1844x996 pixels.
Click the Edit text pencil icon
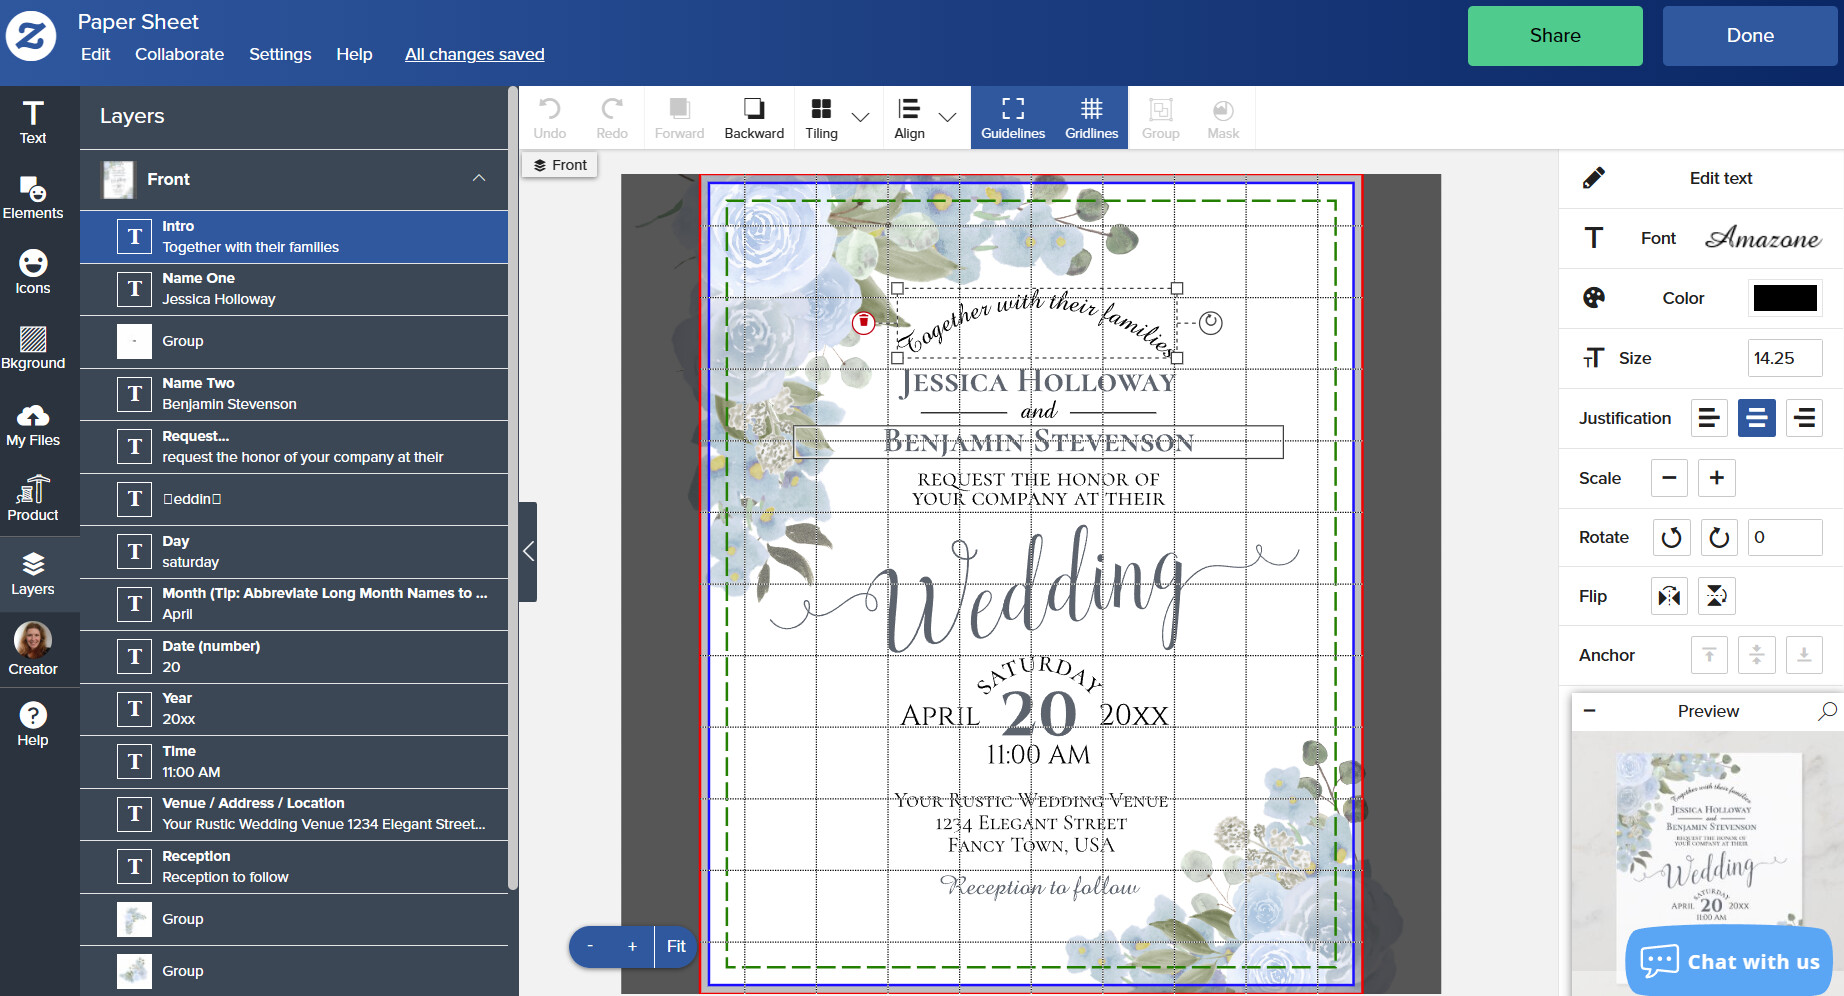1594,178
